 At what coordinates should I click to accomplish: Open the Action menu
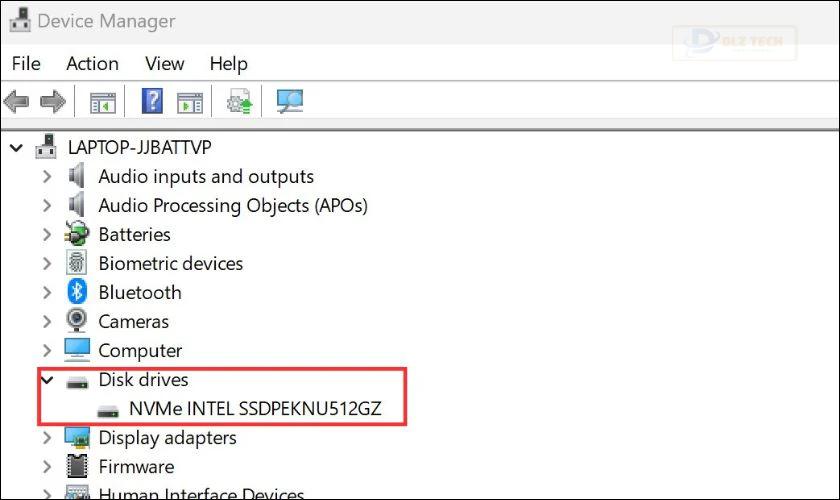point(93,64)
